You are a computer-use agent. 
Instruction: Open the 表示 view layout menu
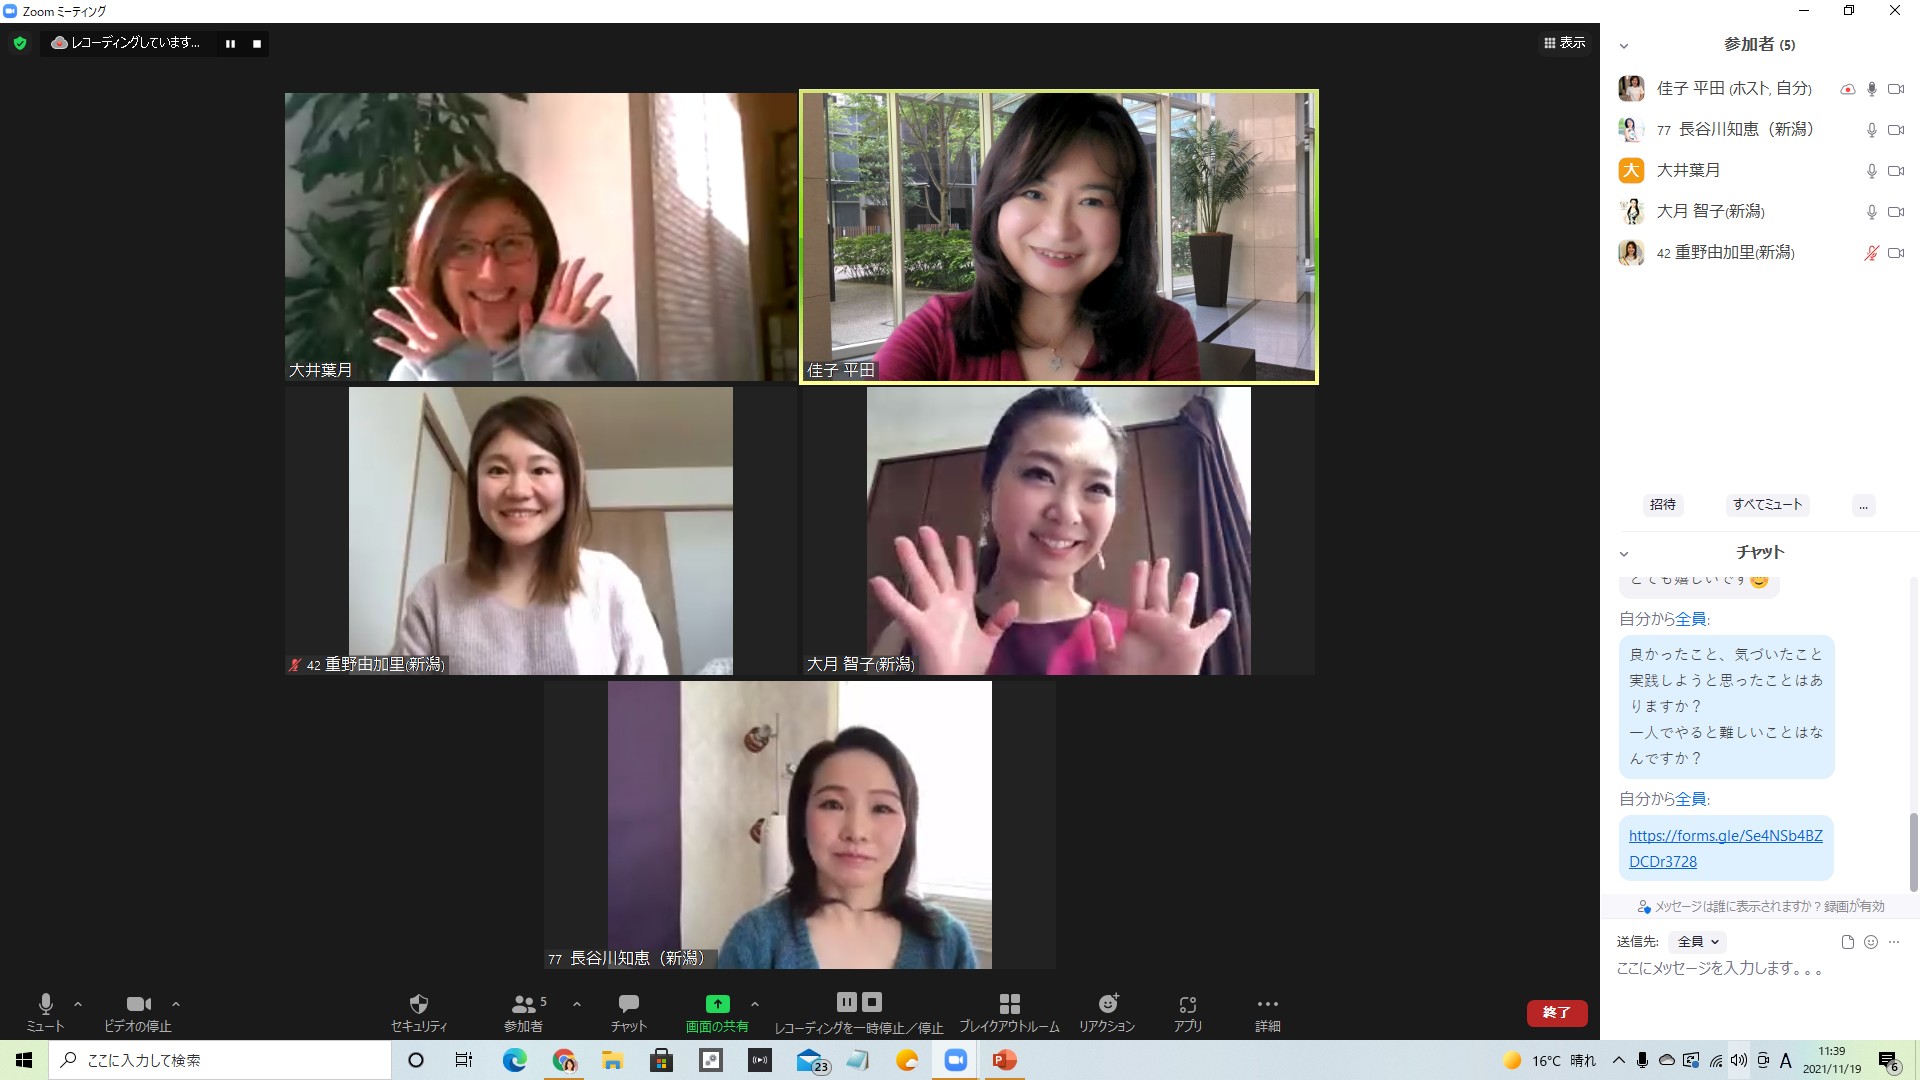[x=1565, y=43]
